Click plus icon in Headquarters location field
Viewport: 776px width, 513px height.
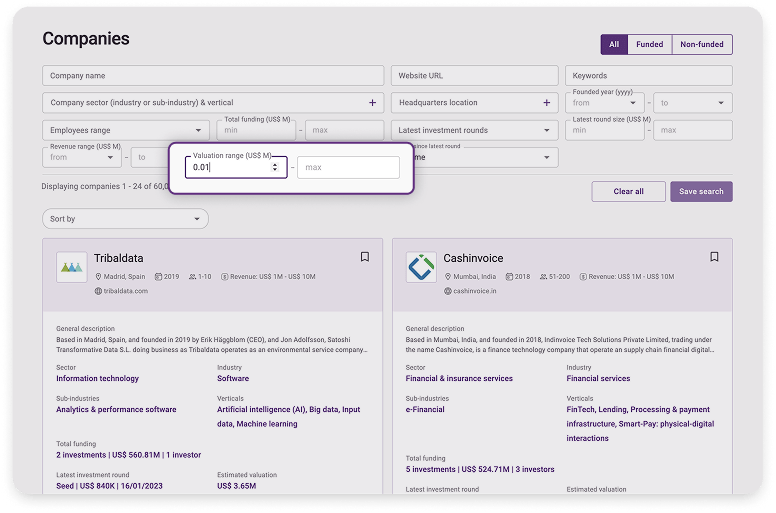(x=546, y=103)
